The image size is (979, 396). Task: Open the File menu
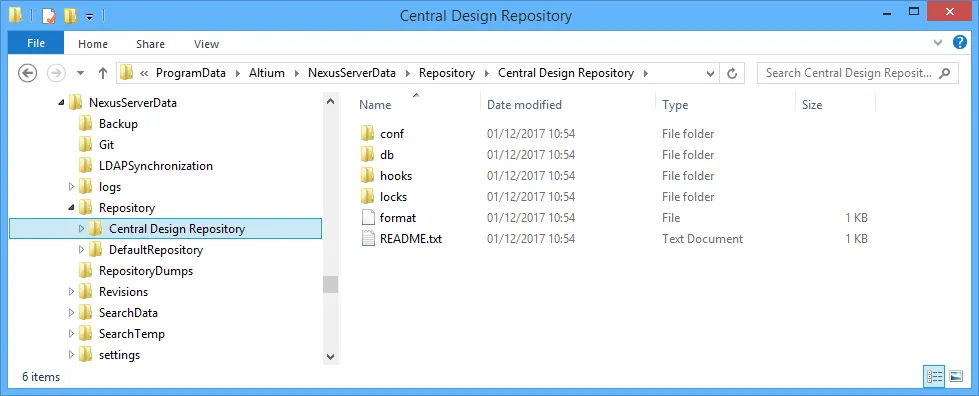tap(36, 43)
